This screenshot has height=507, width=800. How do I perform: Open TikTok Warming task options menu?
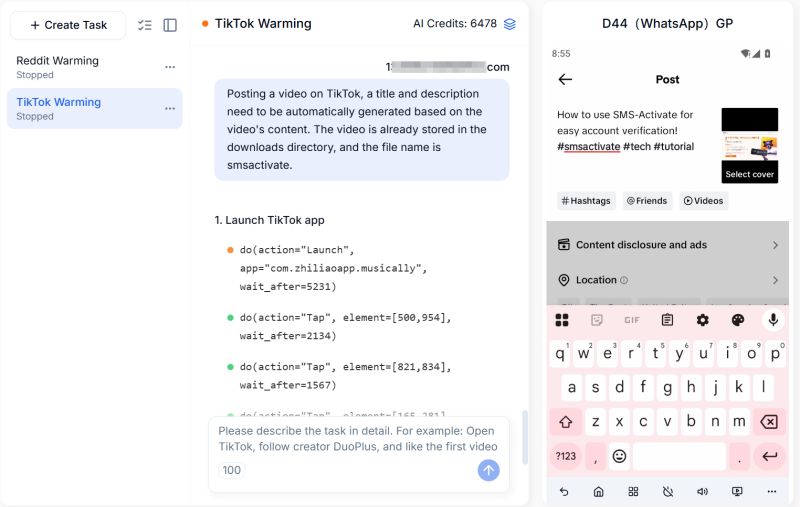pos(170,108)
